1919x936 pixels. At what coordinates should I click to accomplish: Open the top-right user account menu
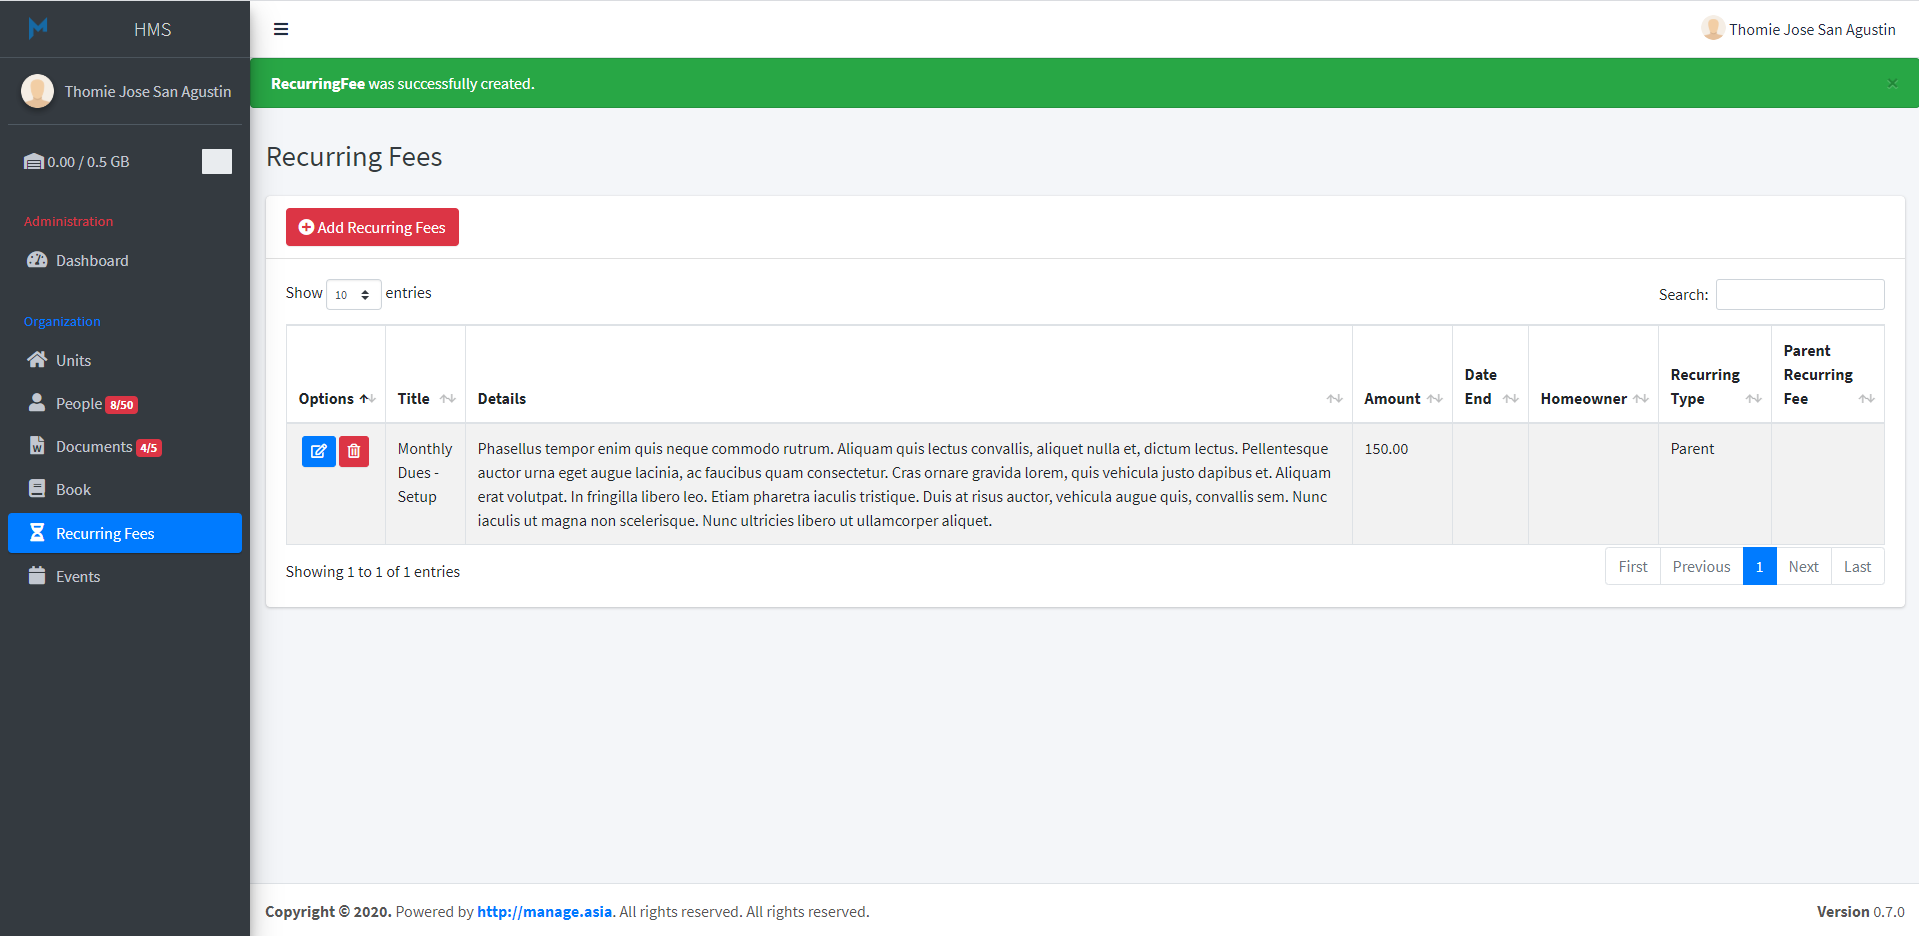click(1798, 29)
